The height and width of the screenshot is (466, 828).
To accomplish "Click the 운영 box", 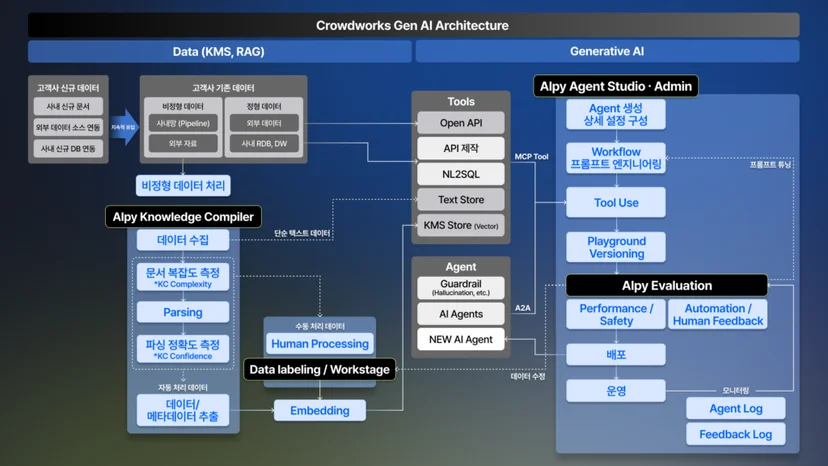I will 616,391.
